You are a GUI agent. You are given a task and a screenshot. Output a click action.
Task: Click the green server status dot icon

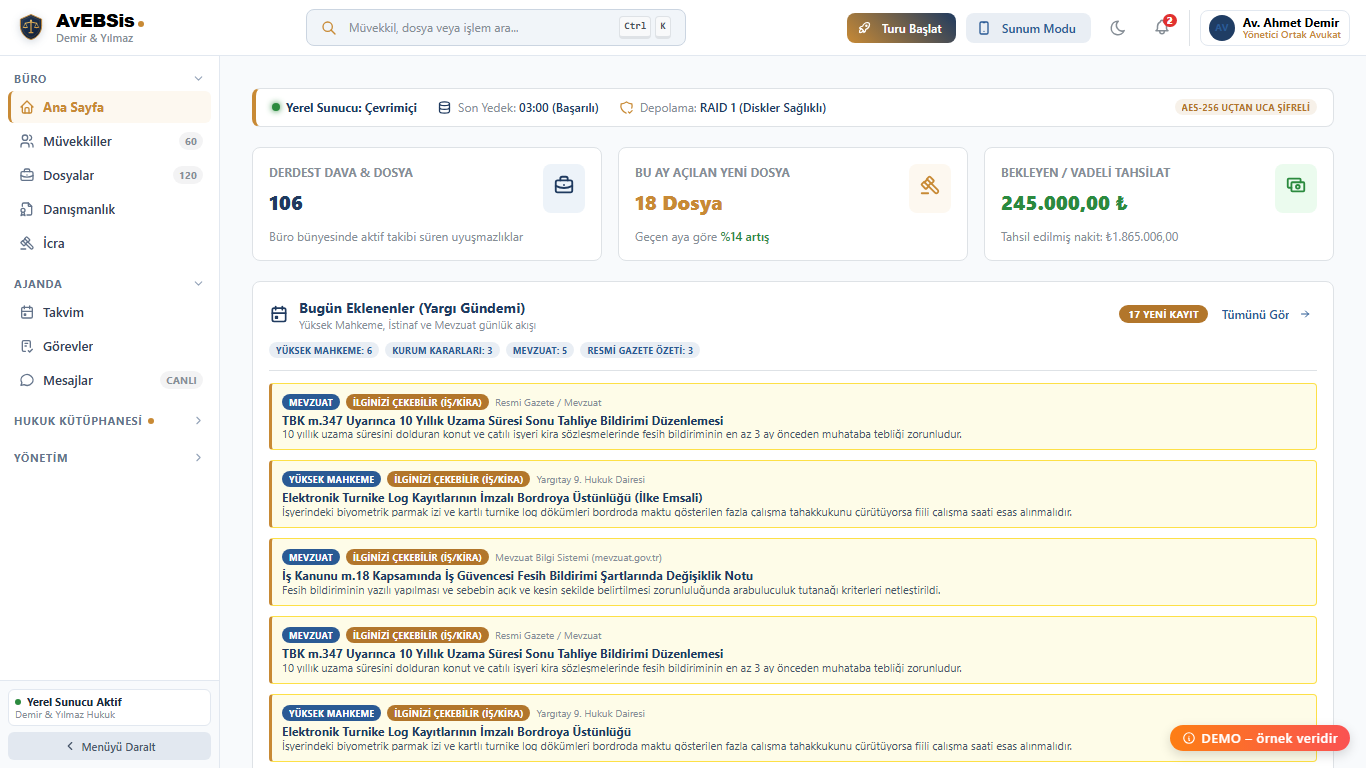click(x=276, y=107)
